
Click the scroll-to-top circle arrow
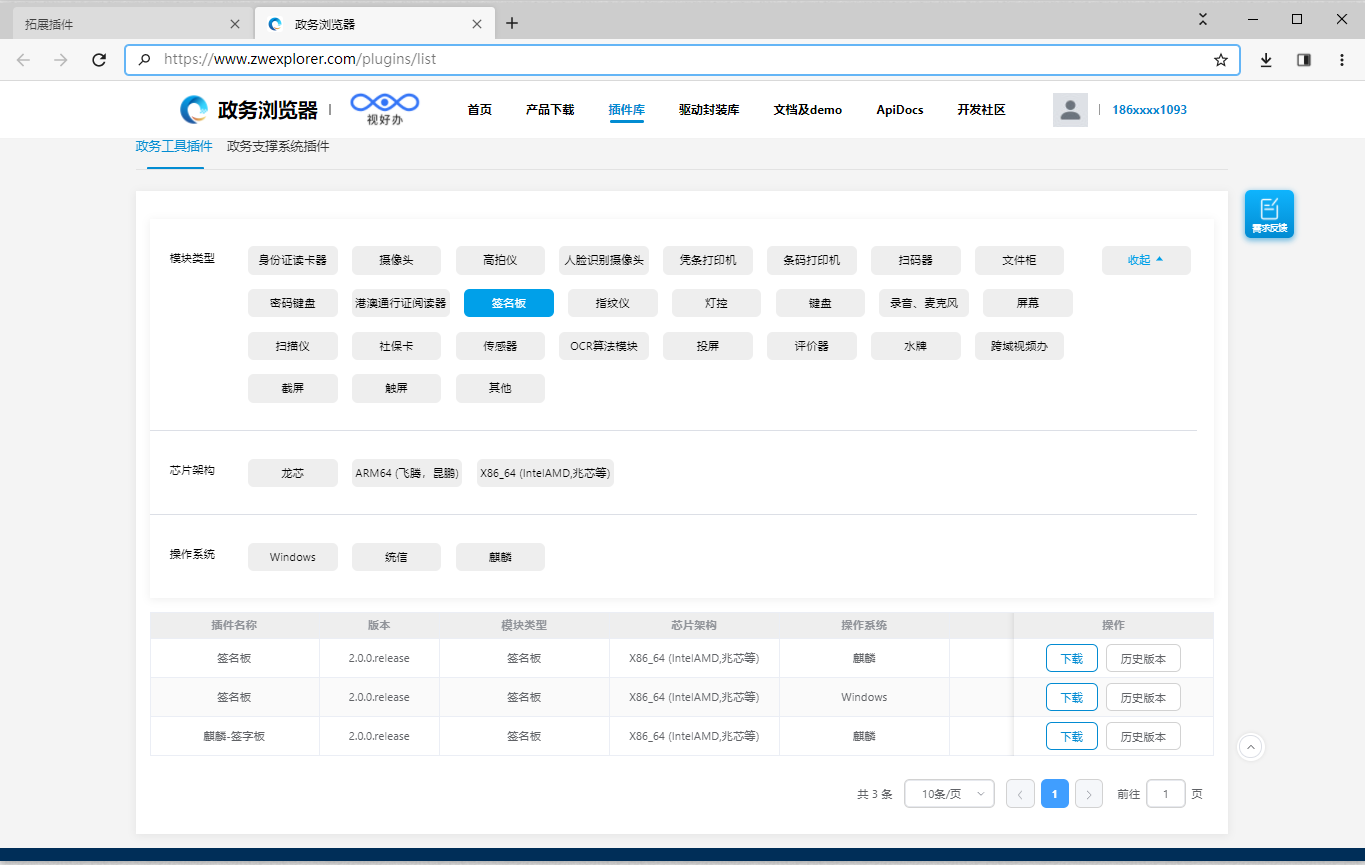[x=1251, y=746]
